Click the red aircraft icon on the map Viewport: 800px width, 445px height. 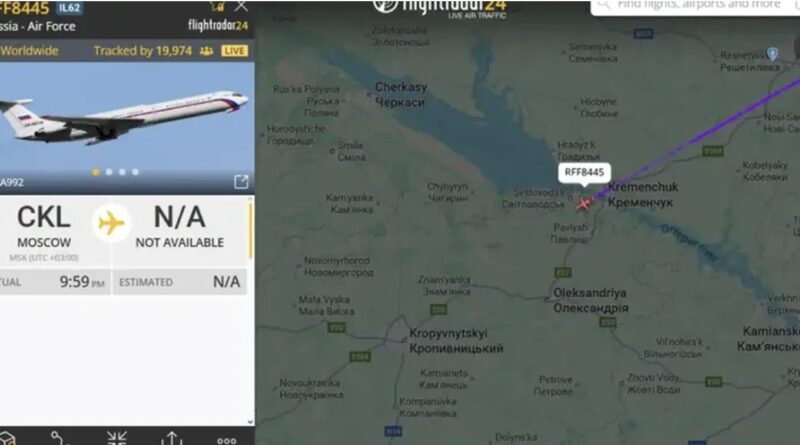click(583, 204)
